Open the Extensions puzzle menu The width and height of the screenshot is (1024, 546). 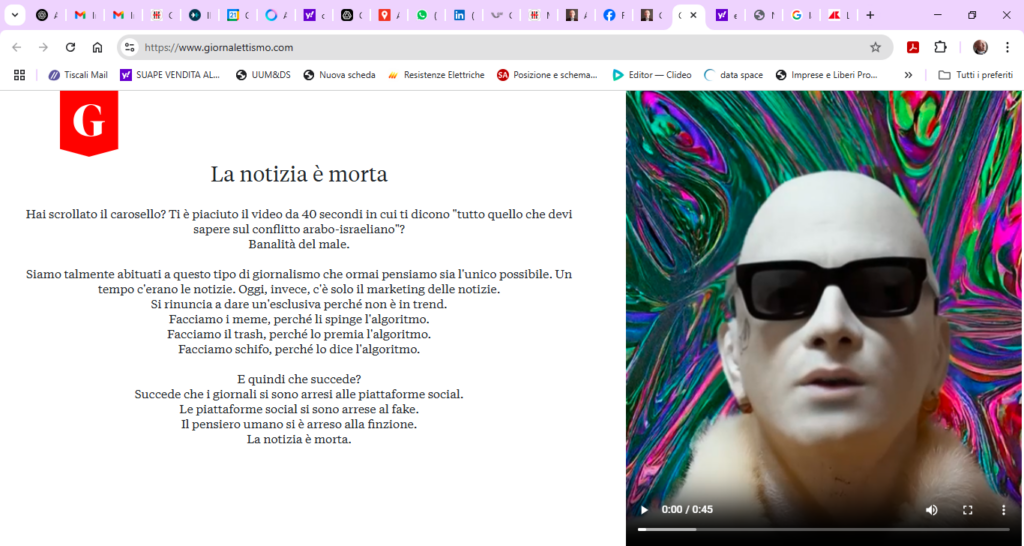pos(940,47)
